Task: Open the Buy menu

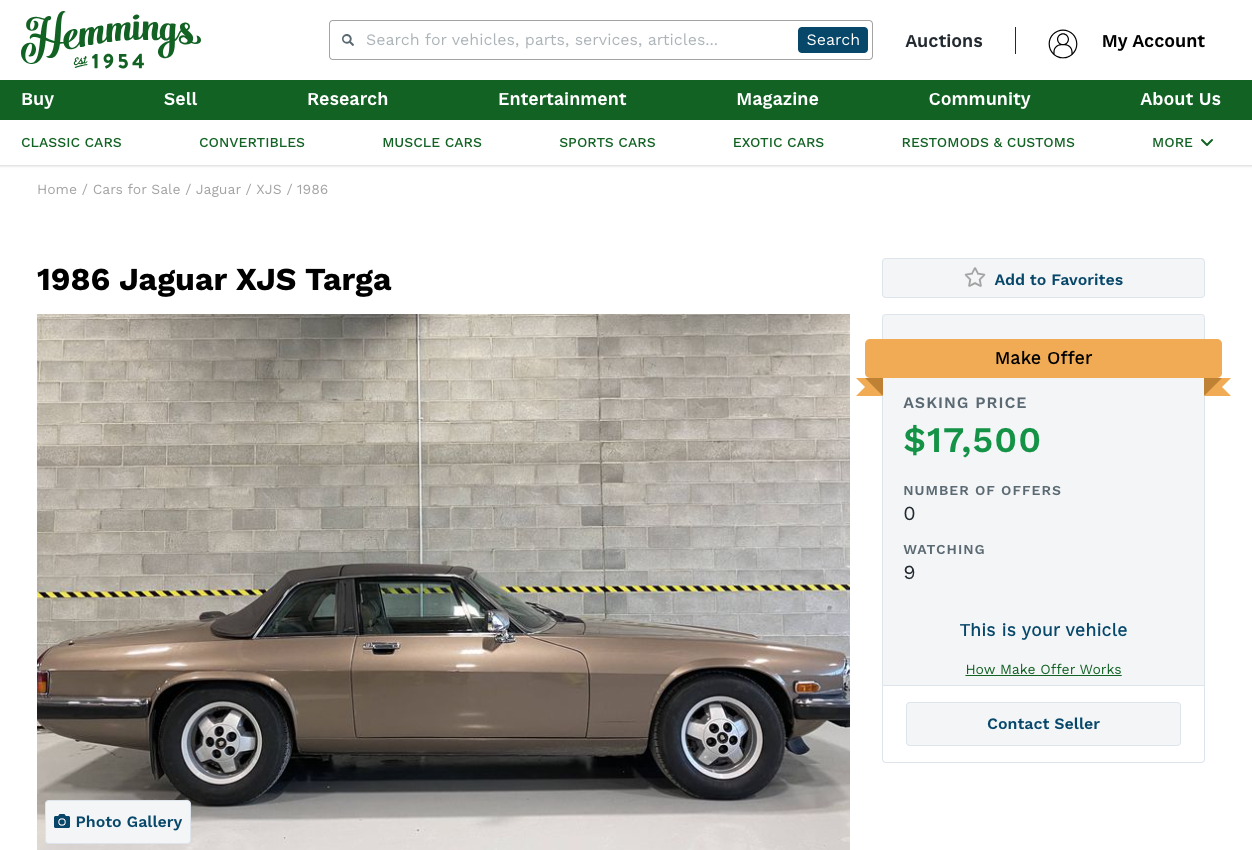Action: pyautogui.click(x=38, y=99)
